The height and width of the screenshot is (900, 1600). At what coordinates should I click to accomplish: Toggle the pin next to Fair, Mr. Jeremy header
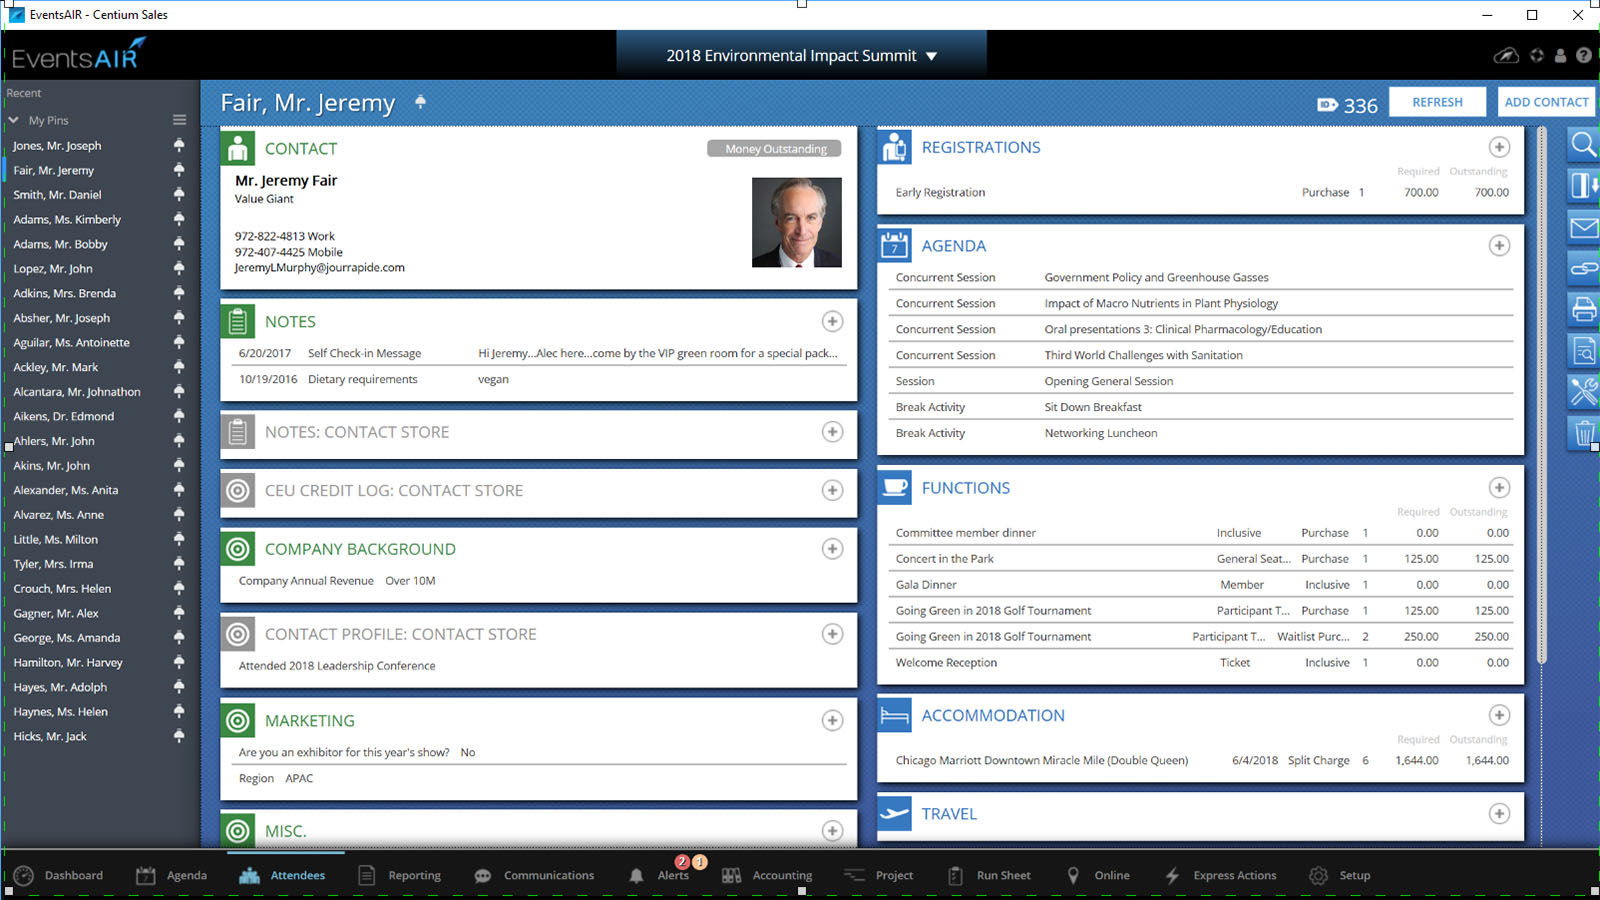click(x=420, y=102)
